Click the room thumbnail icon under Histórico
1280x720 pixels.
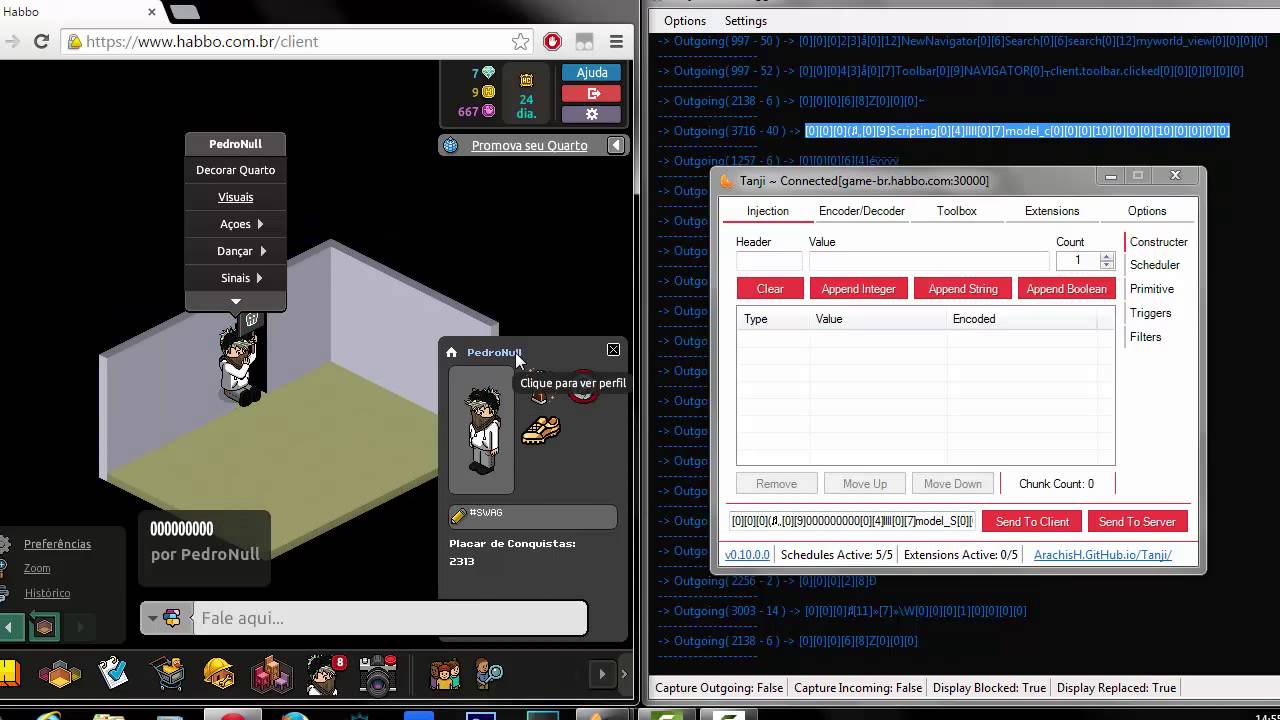pos(44,628)
